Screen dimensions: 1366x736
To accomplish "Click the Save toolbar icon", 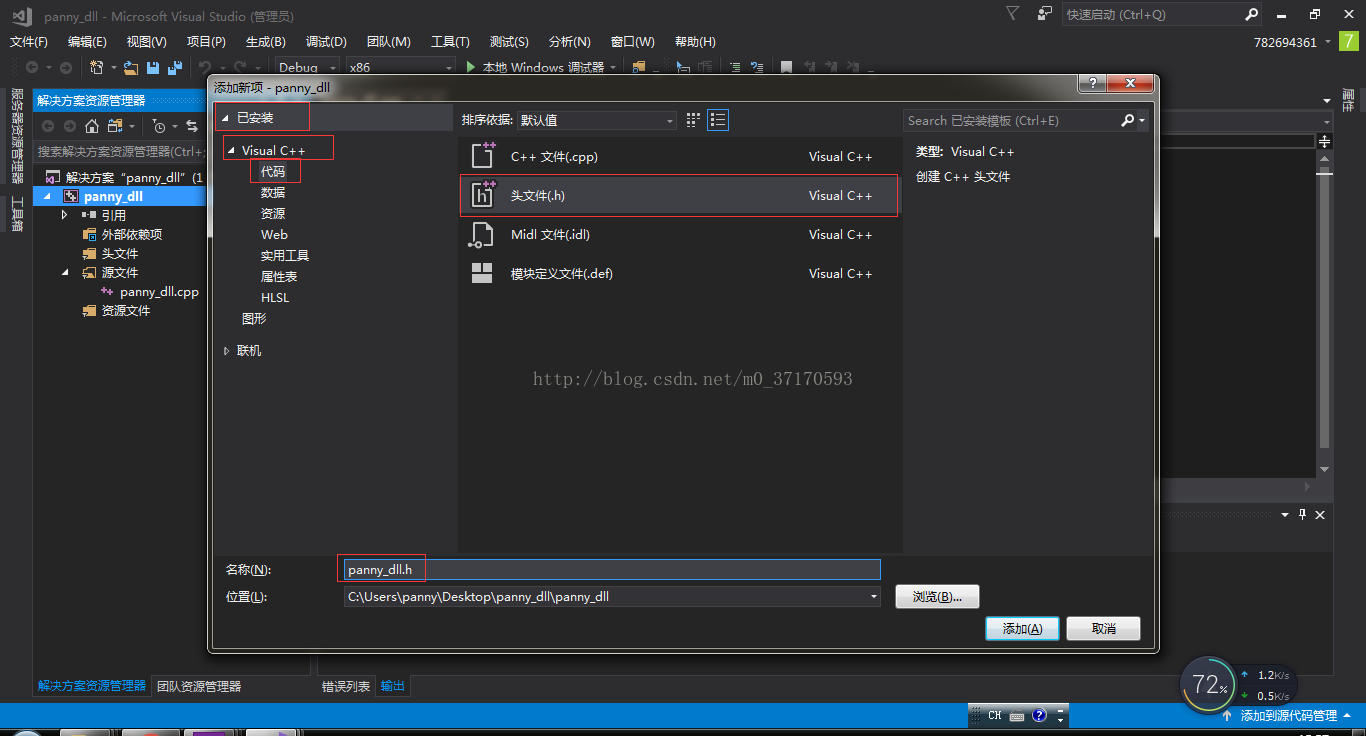I will 153,67.
